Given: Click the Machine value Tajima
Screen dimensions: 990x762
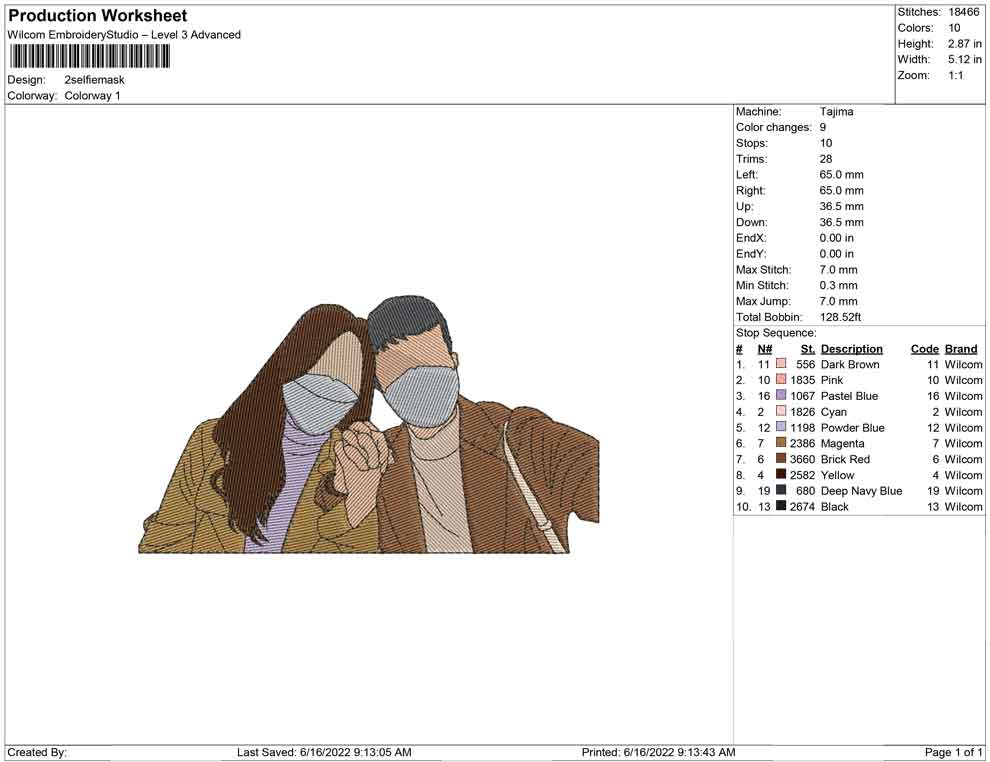Looking at the screenshot, I should coord(836,111).
